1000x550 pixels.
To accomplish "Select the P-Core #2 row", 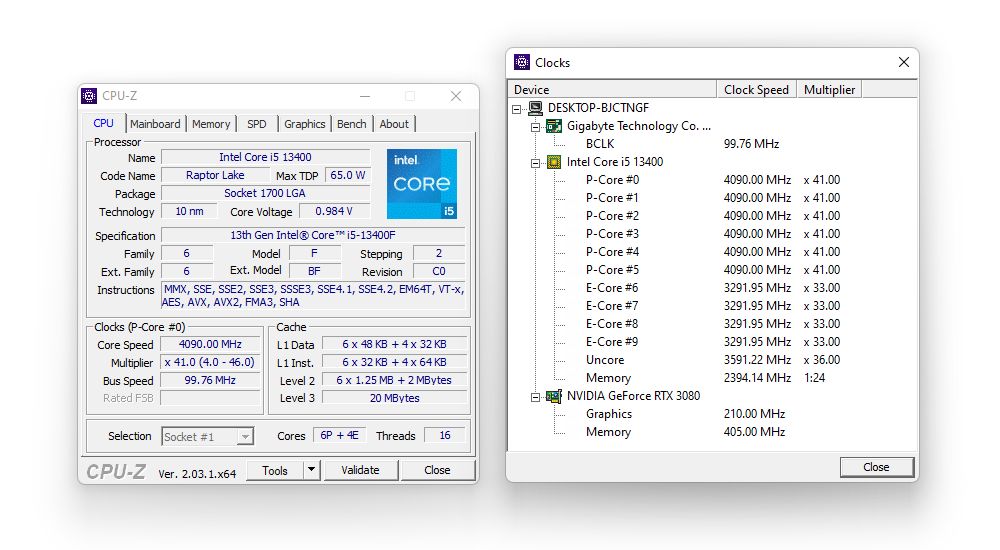I will click(x=713, y=216).
